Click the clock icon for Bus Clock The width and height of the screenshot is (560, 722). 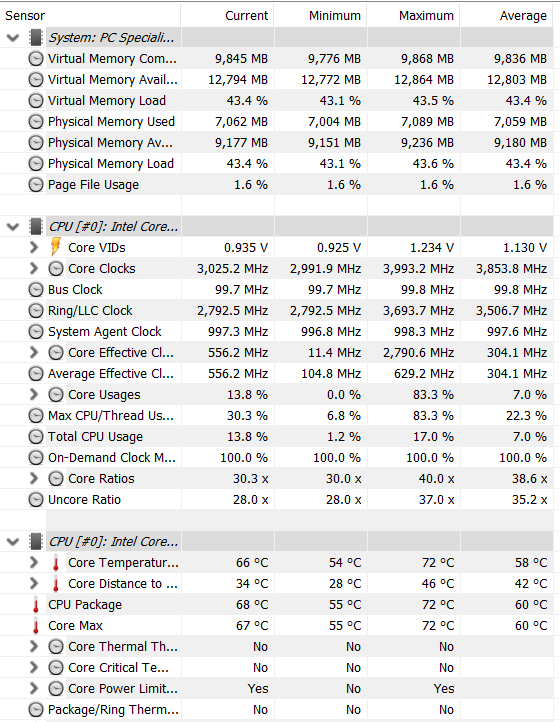(x=36, y=290)
